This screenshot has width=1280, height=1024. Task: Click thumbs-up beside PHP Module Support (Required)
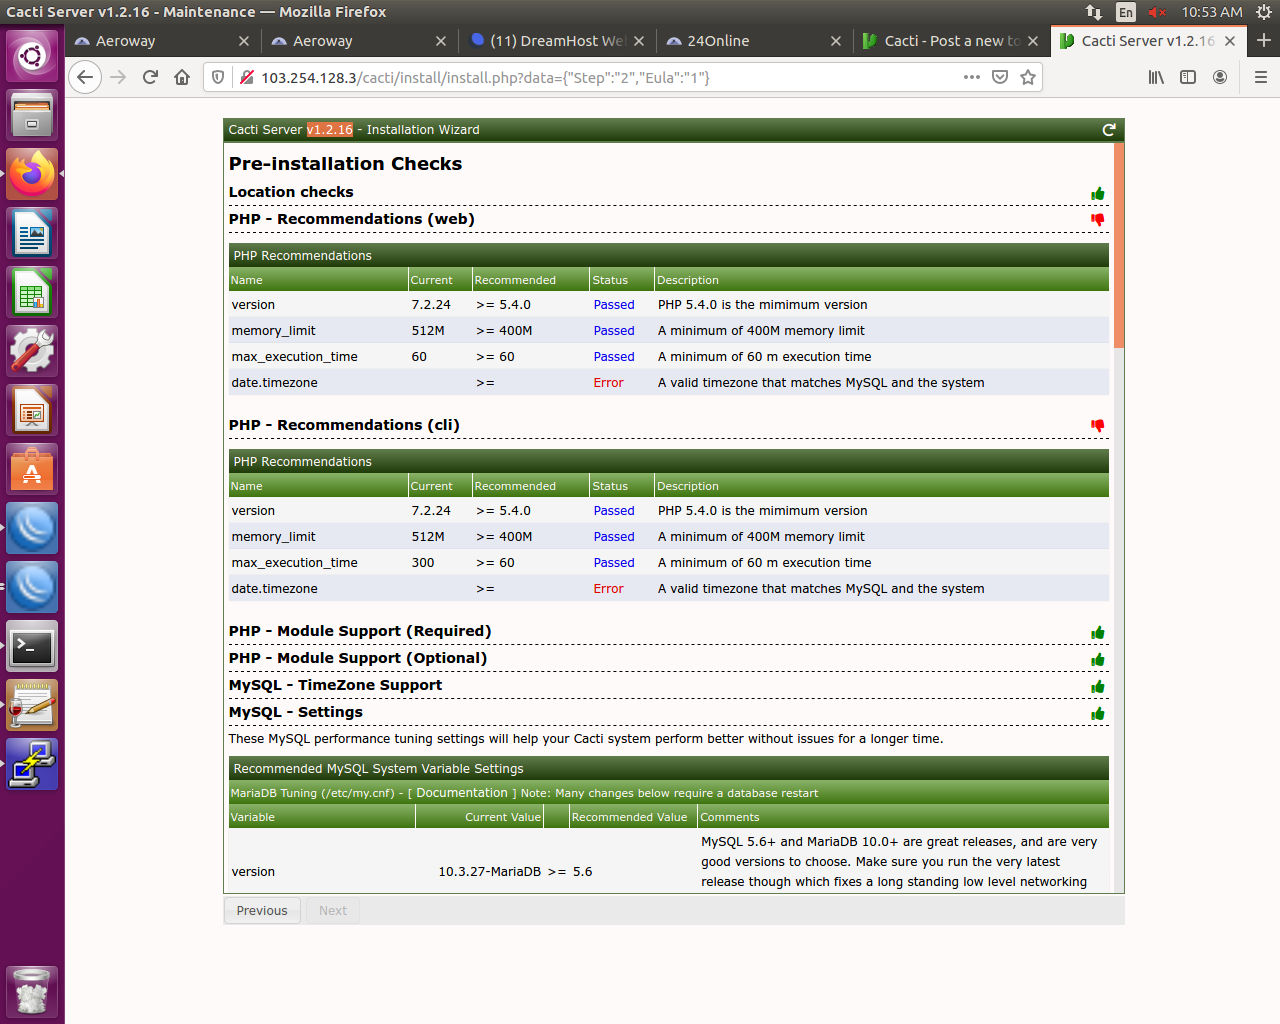click(1098, 632)
